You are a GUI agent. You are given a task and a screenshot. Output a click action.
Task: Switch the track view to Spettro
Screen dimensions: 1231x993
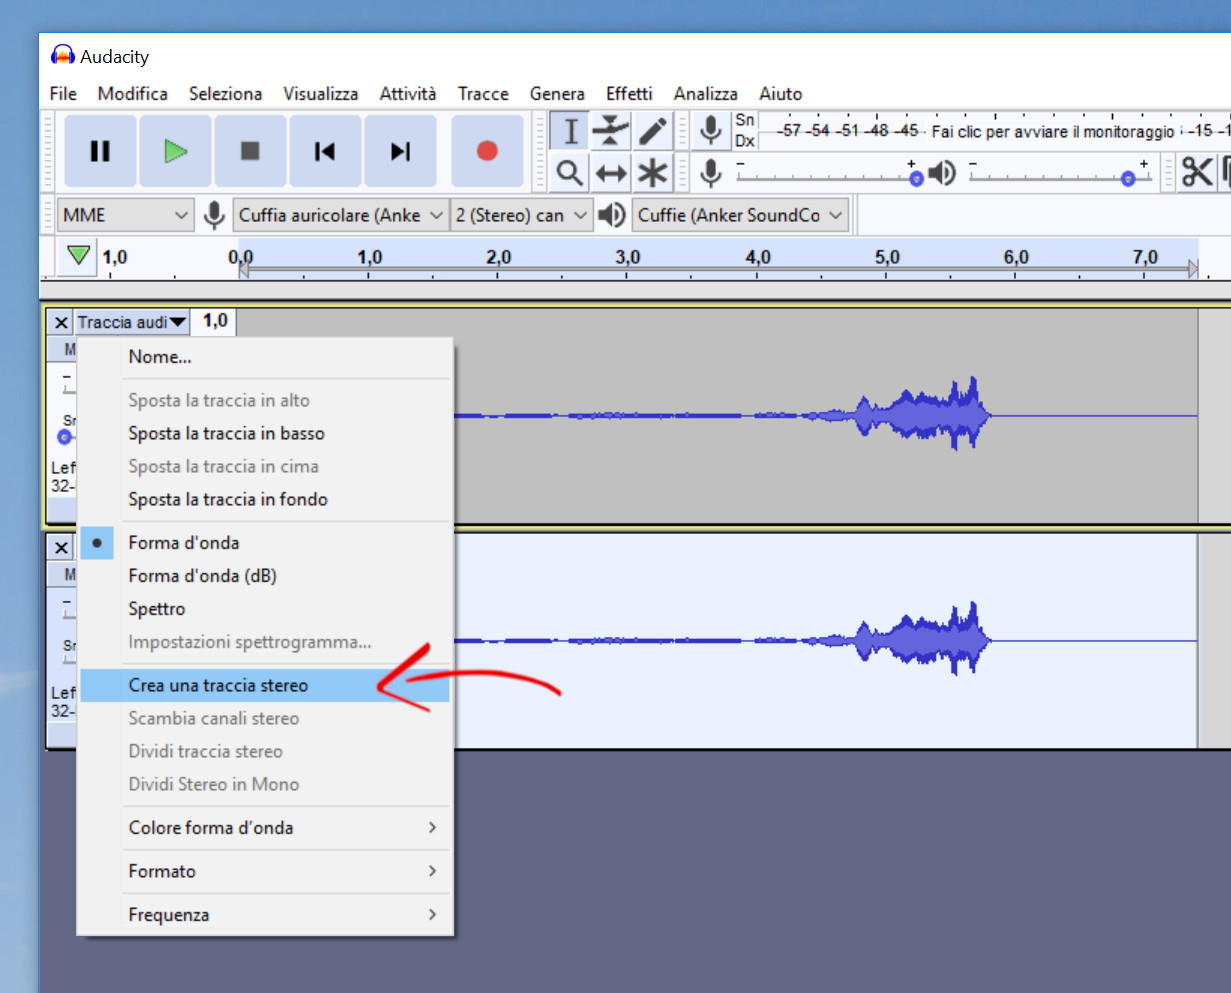265,609
